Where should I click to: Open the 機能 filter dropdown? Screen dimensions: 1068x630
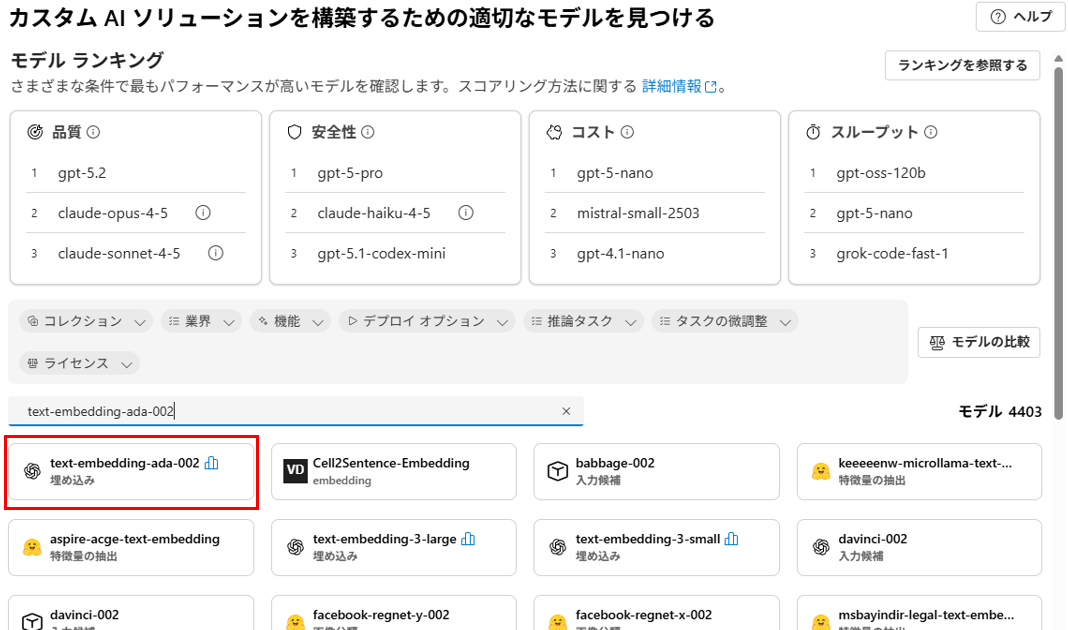(x=290, y=321)
